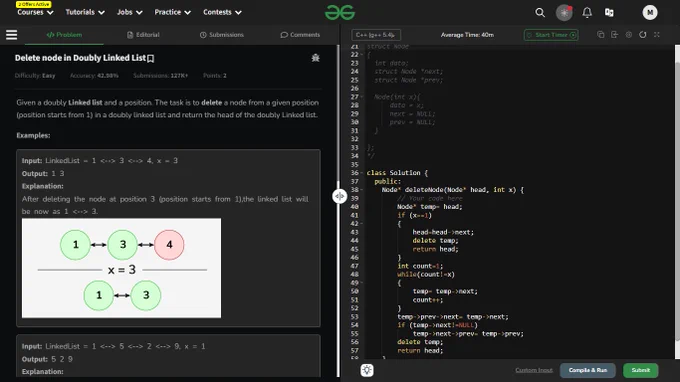Open the C++ (g++ 5.4) language selector
This screenshot has width=680, height=382.
376,35
